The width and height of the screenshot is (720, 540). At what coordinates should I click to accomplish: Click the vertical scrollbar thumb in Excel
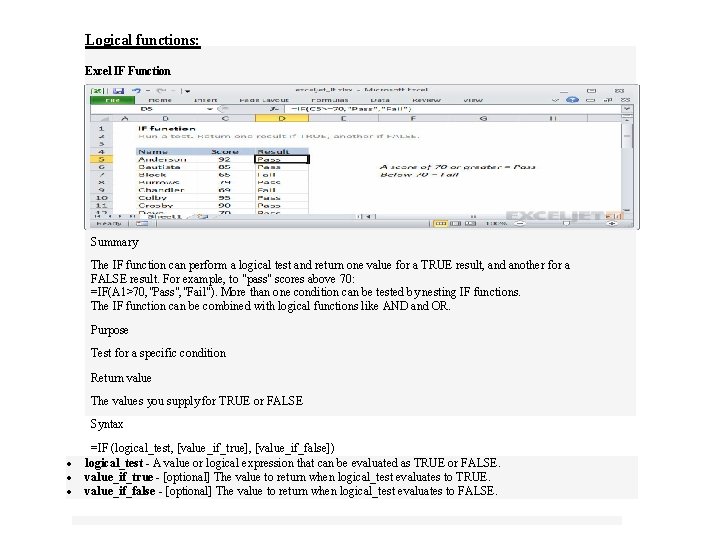click(x=627, y=137)
